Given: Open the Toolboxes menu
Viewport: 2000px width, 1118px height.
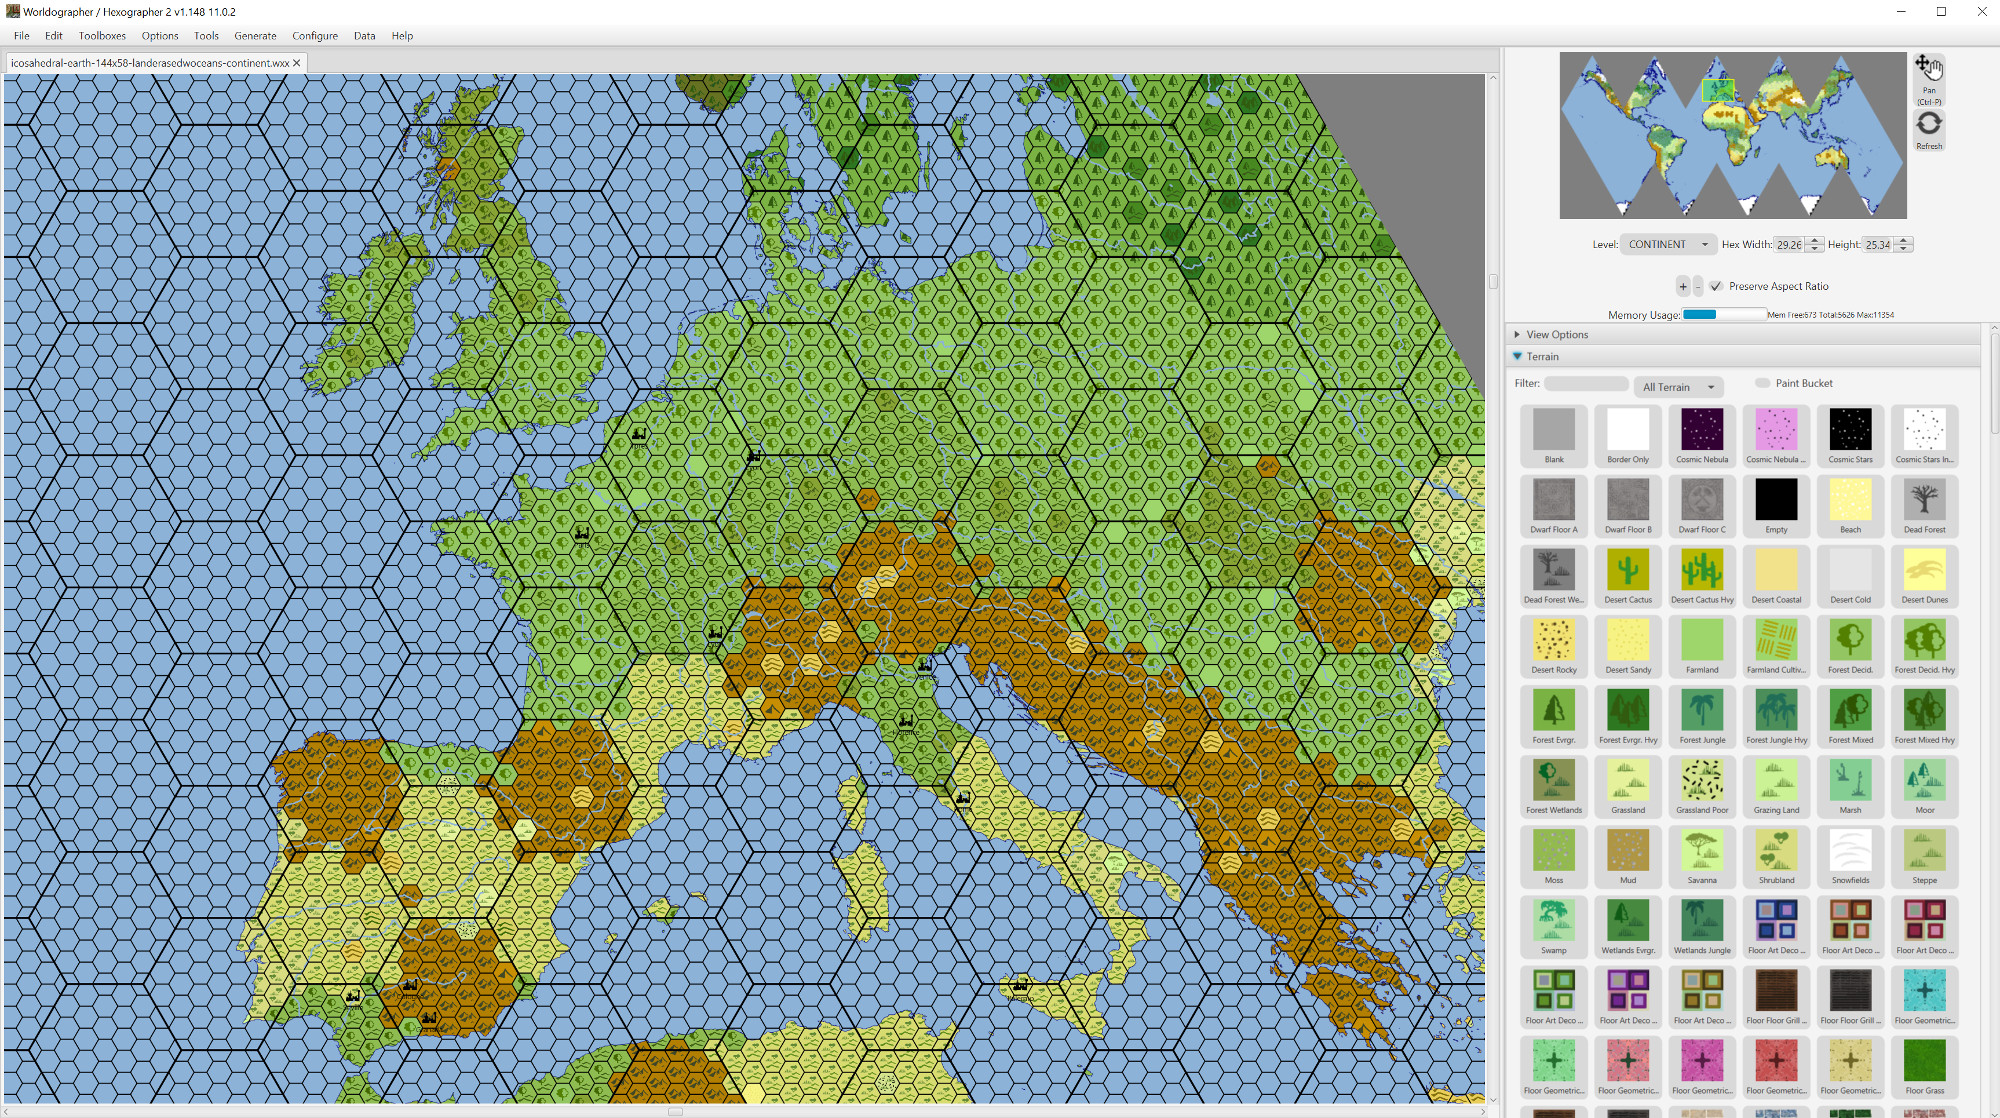Looking at the screenshot, I should [102, 36].
